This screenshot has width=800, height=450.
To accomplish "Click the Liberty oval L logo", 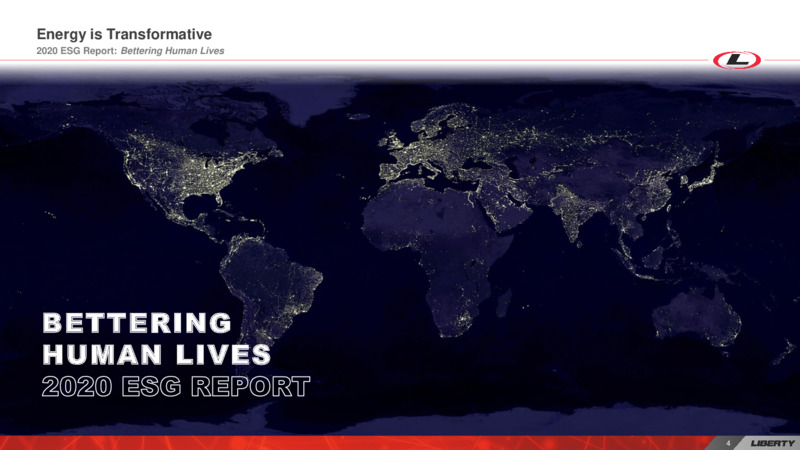I will tap(737, 60).
